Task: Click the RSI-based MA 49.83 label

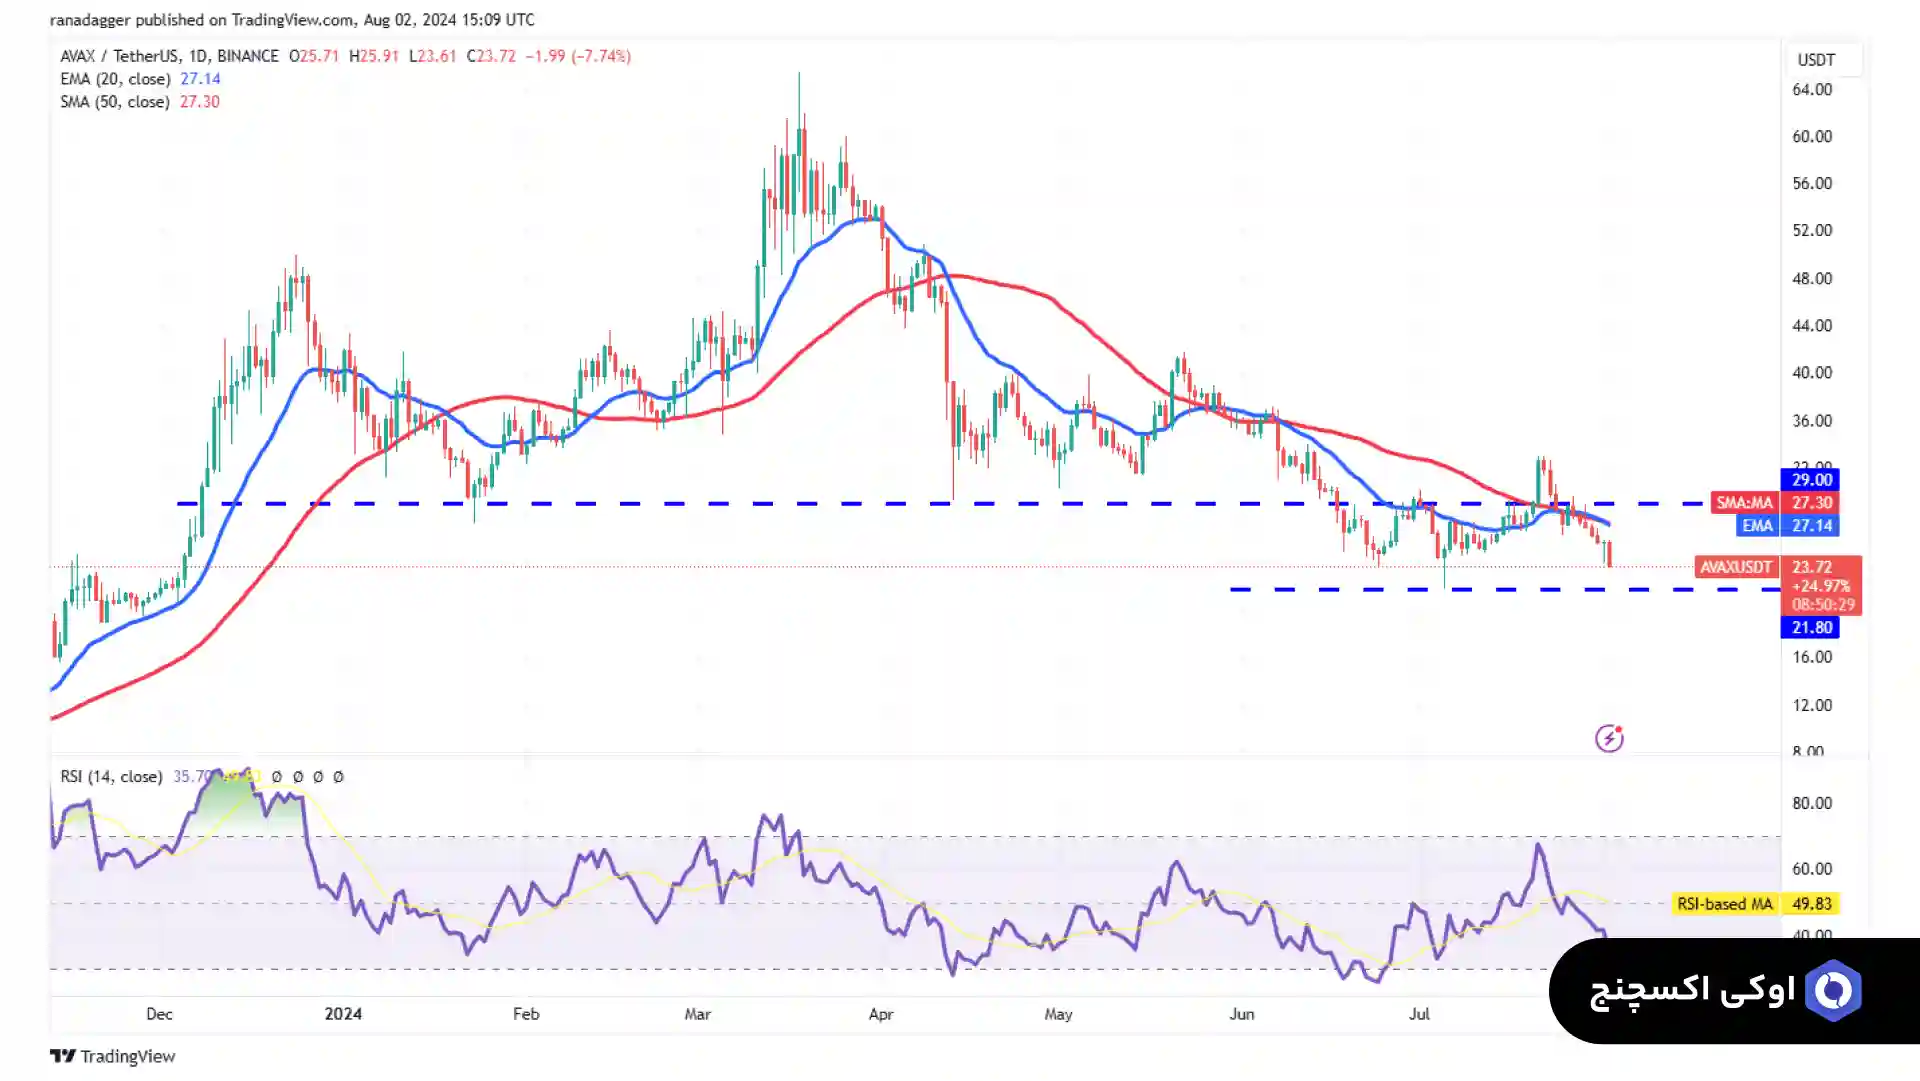Action: pos(1755,904)
